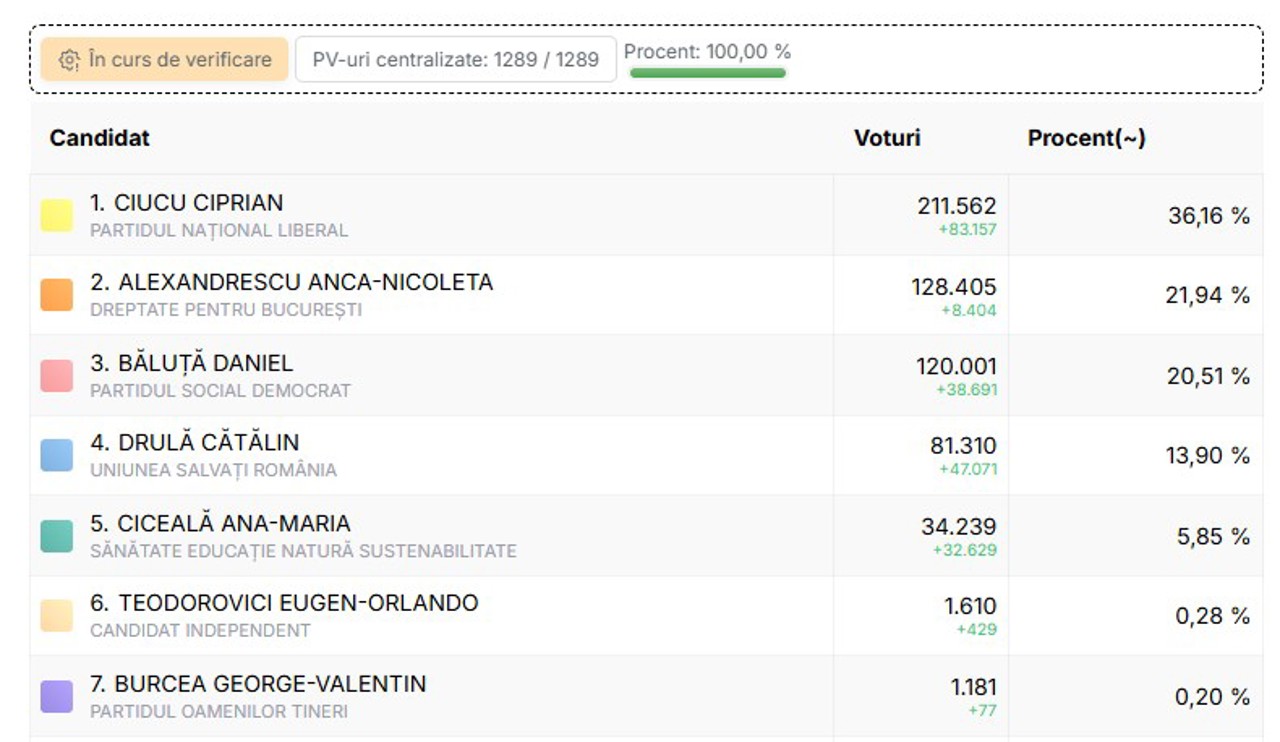The image size is (1280, 742).
Task: Select orange swatch of Alexandrescu Anca-Nicoleta
Action: (x=57, y=295)
